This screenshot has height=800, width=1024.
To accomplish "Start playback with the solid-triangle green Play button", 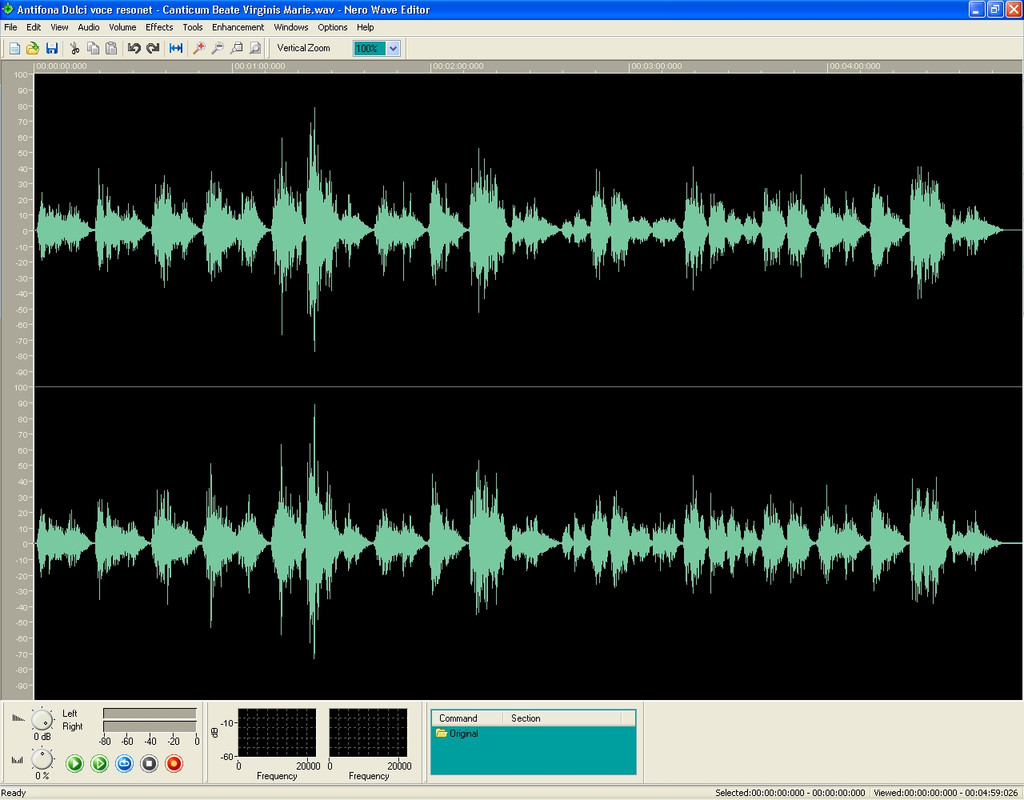I will (74, 763).
